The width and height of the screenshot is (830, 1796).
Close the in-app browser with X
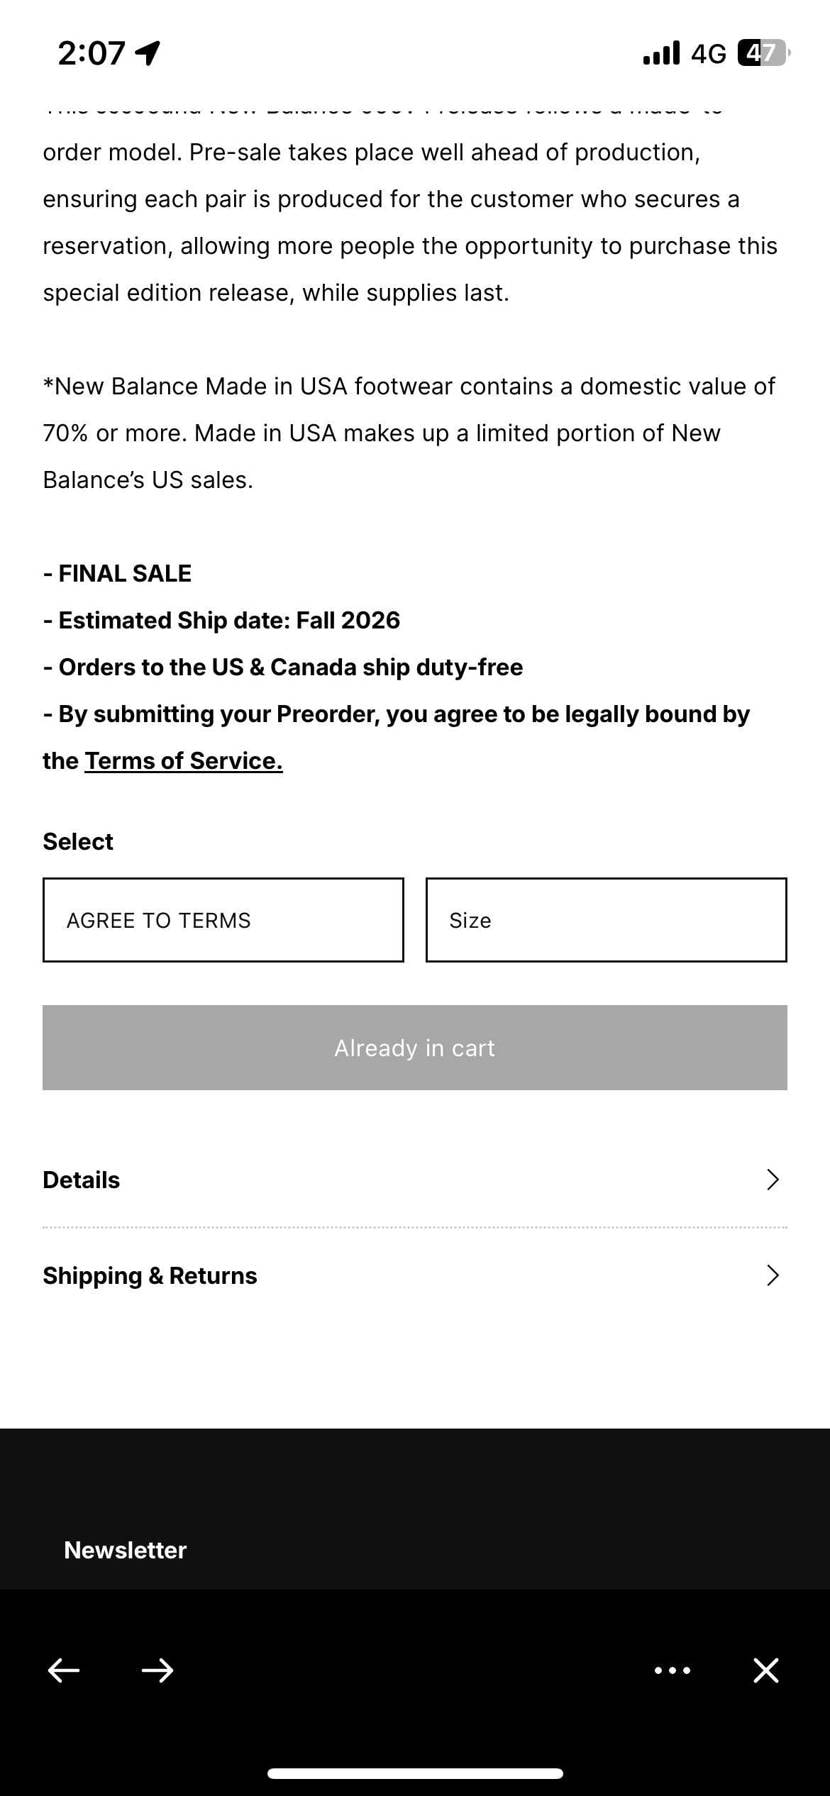tap(766, 1670)
